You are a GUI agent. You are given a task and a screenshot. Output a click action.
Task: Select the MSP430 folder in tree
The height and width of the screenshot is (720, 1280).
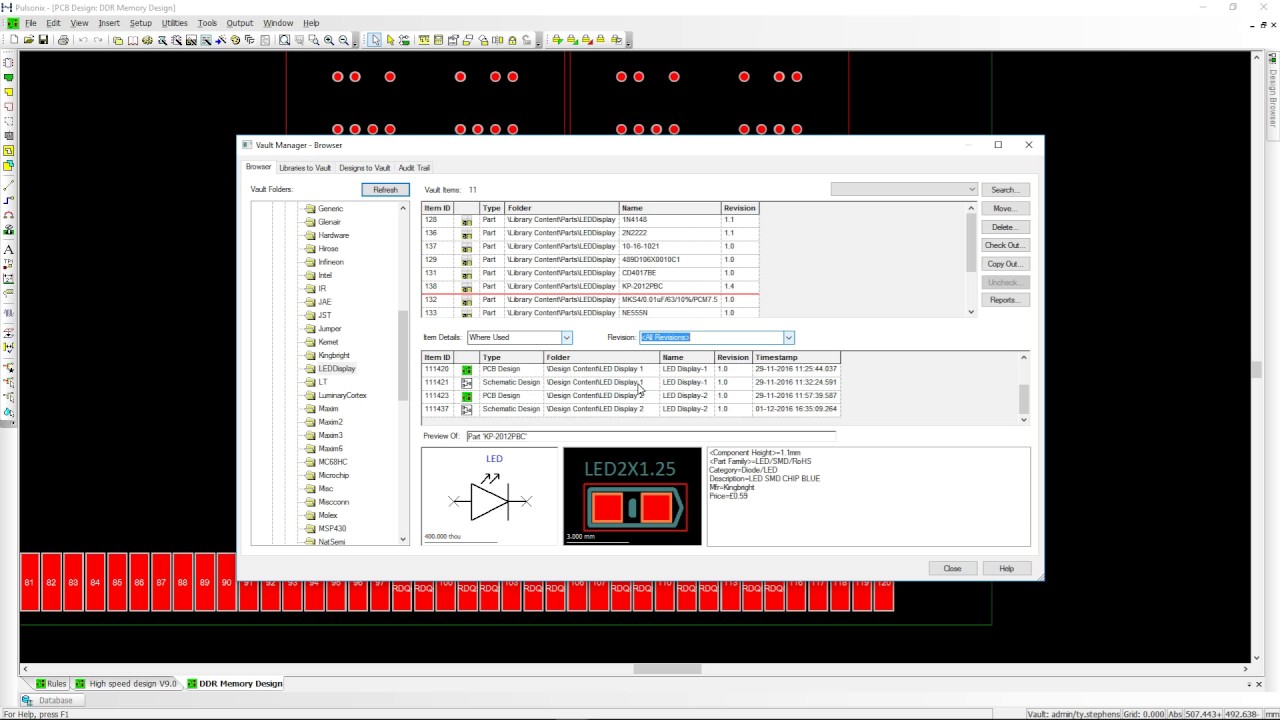pyautogui.click(x=332, y=529)
